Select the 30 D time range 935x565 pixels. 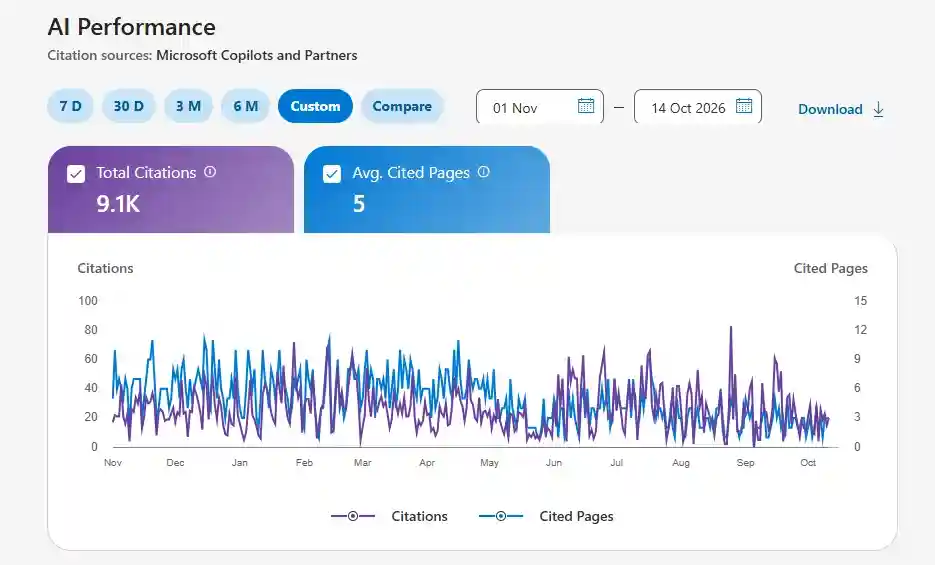pyautogui.click(x=128, y=106)
